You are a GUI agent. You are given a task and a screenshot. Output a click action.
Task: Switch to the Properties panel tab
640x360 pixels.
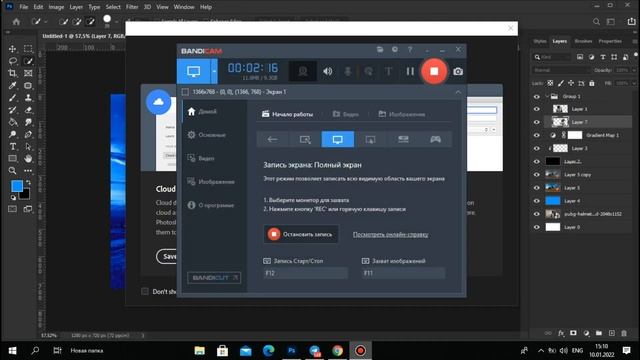tap(610, 41)
